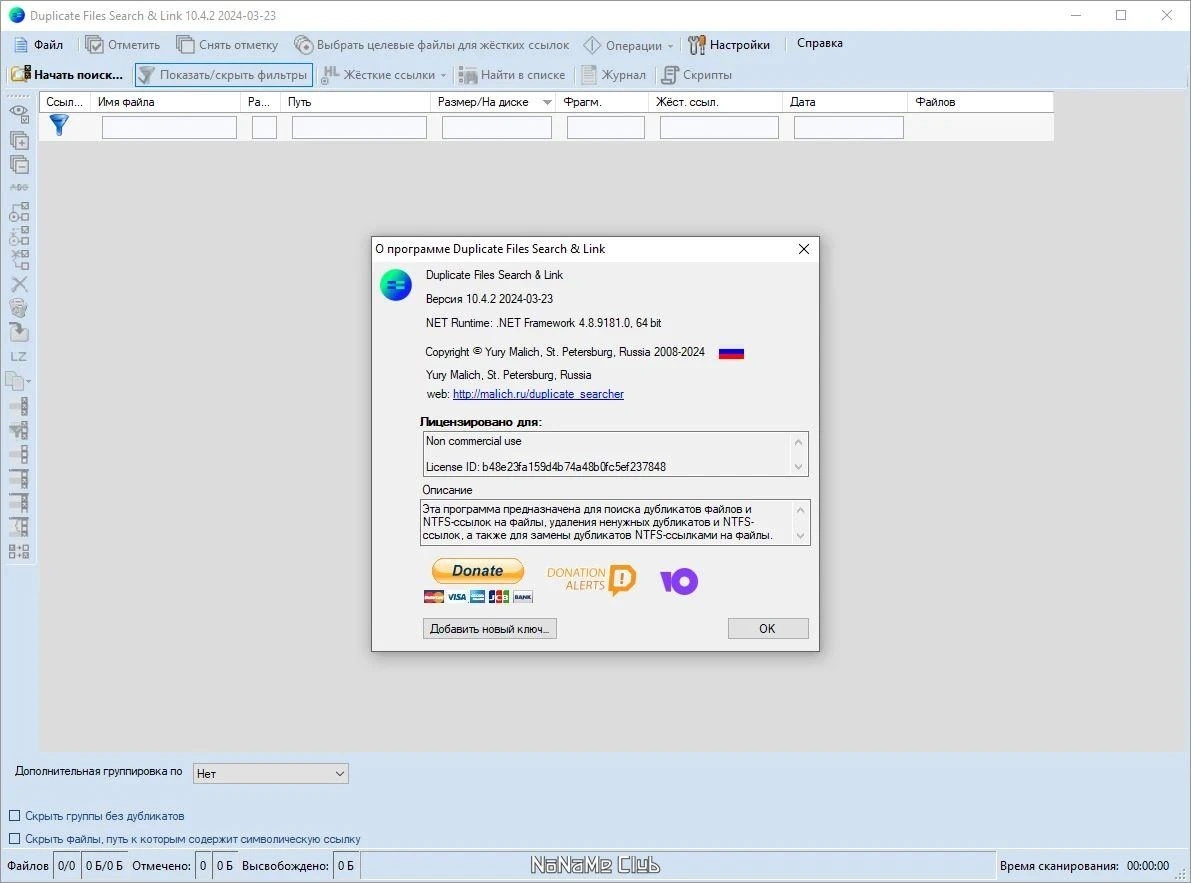Open Настройки settings

pyautogui.click(x=729, y=45)
